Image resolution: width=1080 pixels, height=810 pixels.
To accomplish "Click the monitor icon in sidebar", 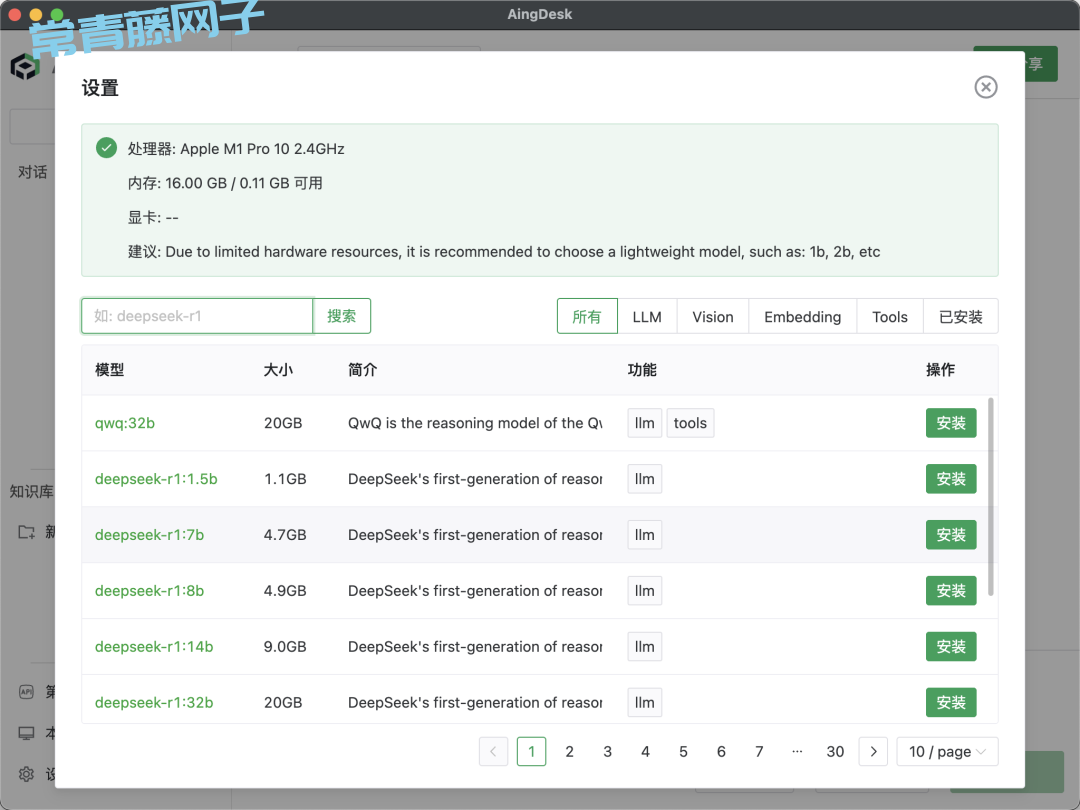I will click(x=26, y=733).
